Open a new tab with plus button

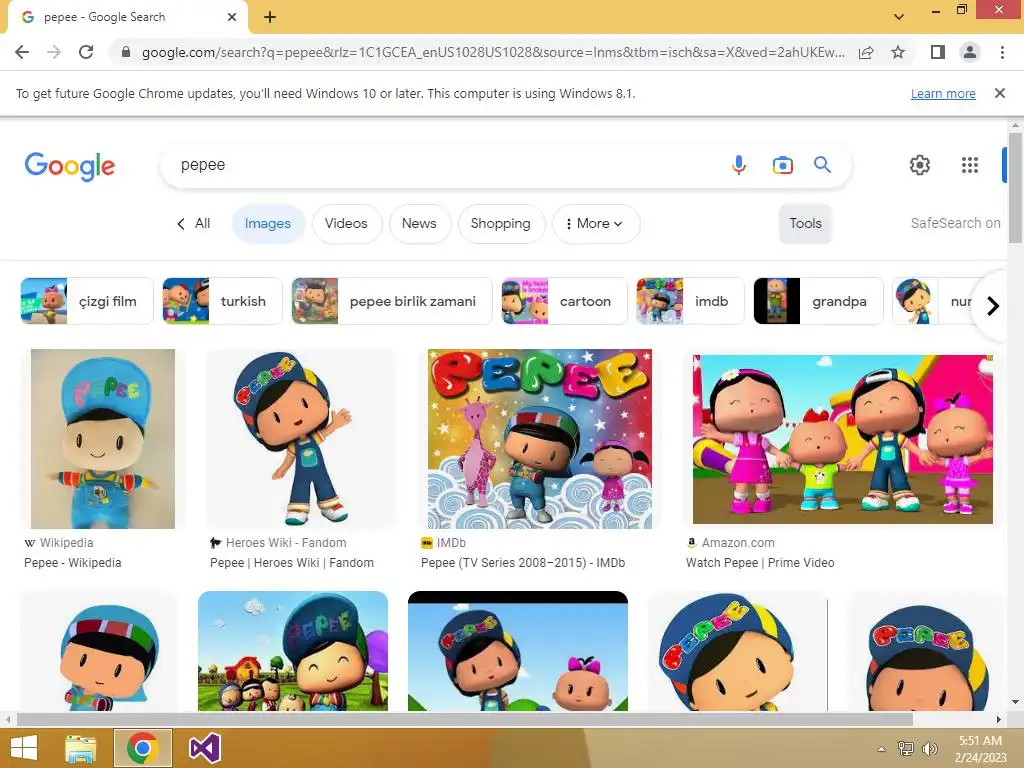click(270, 17)
